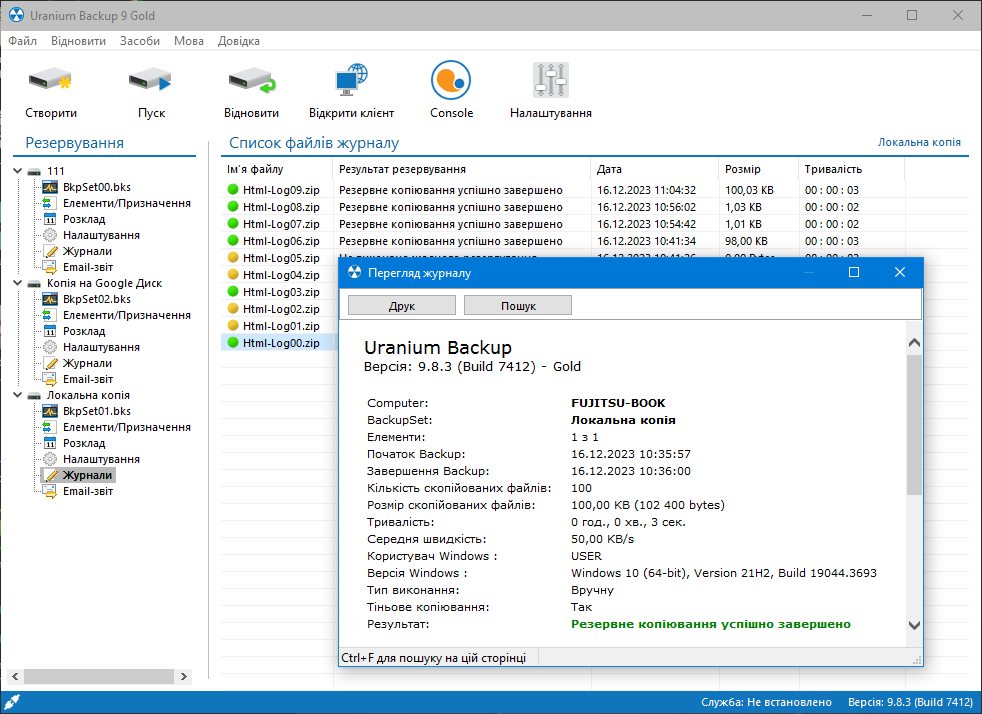Open Розклад calendar item under 111
This screenshot has width=982, height=714.
pos(84,219)
